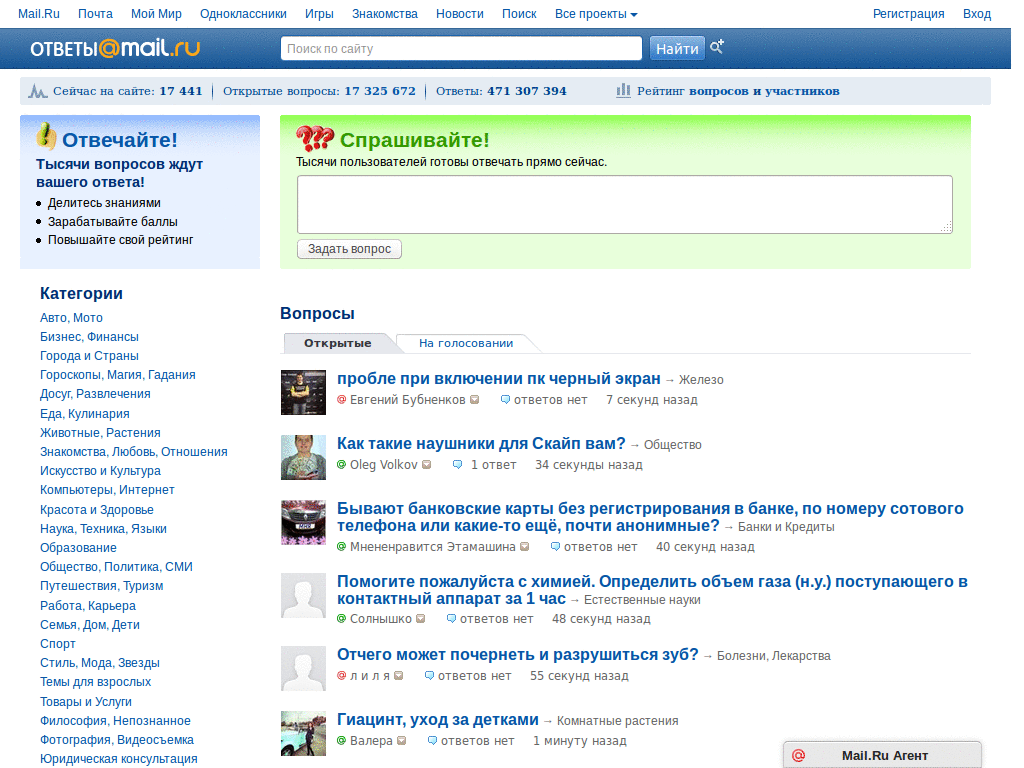Open the Железо subcategory link
This screenshot has width=1024, height=768.
coord(701,379)
